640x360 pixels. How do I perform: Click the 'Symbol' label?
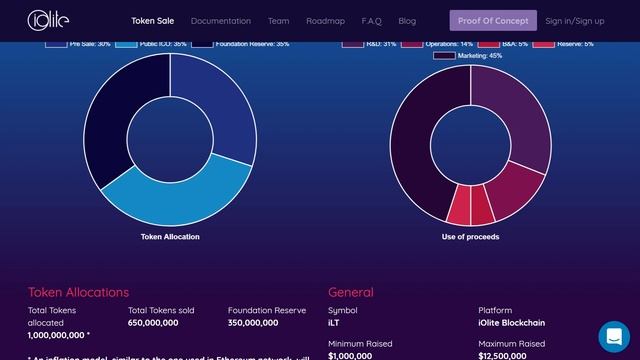tap(342, 310)
